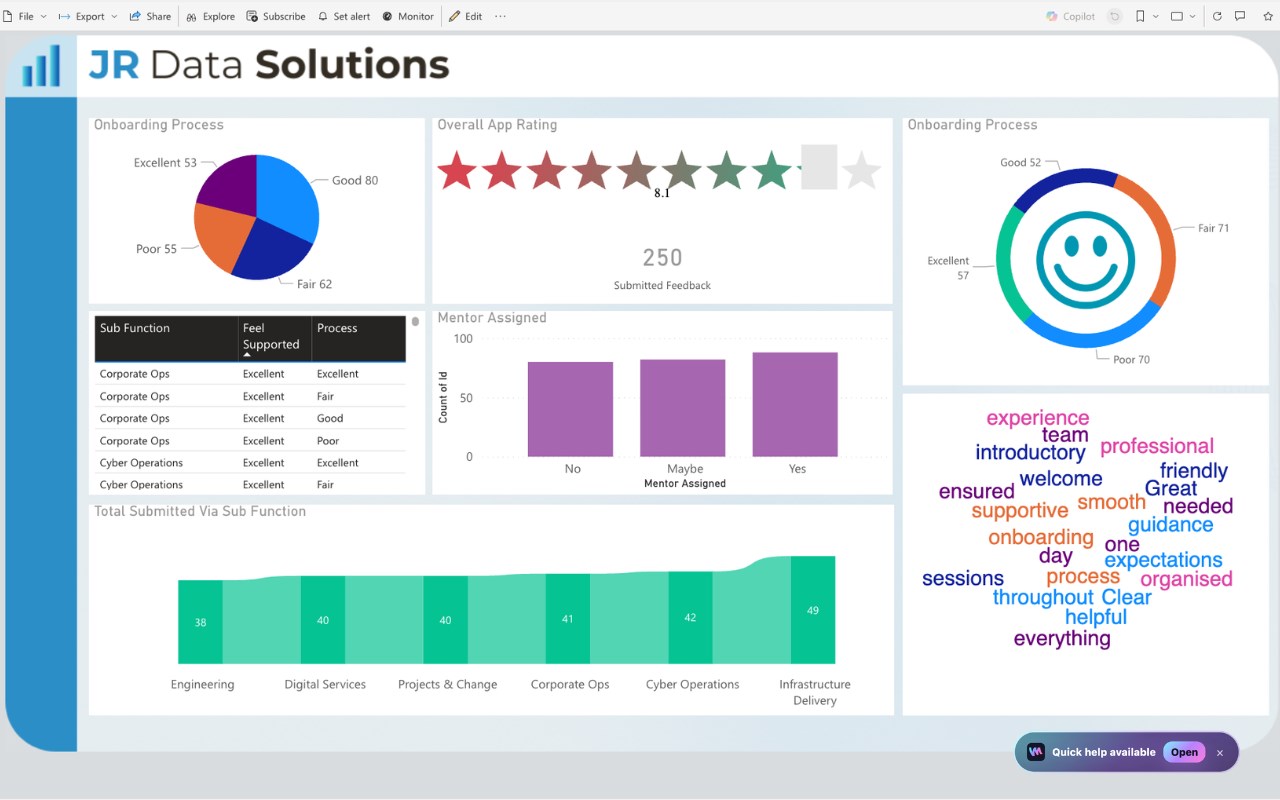Click the smiley face in the donut chart
This screenshot has height=800, width=1280.
pyautogui.click(x=1086, y=258)
